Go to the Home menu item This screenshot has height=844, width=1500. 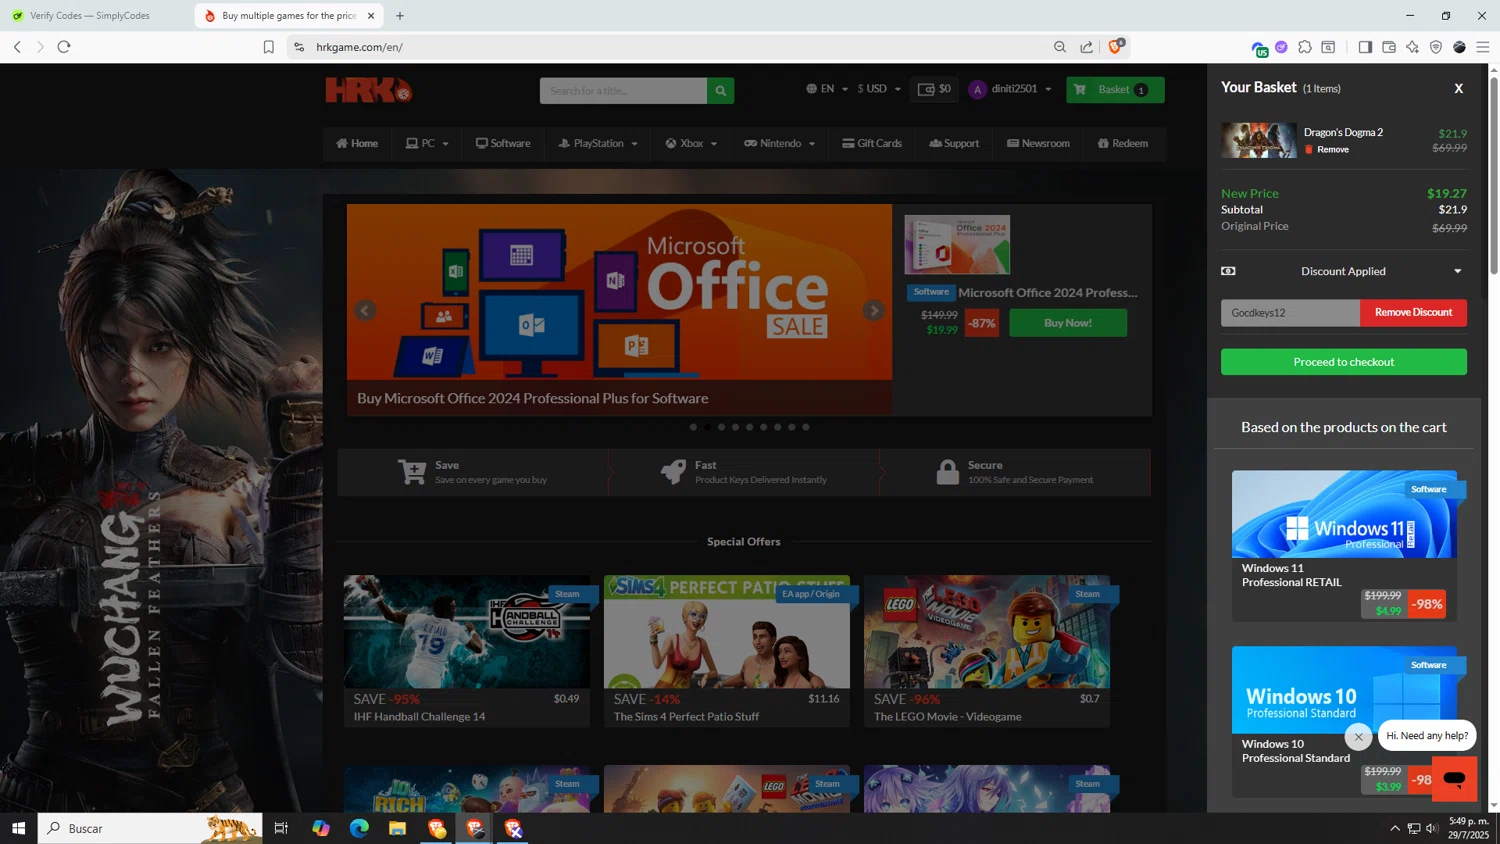(357, 143)
